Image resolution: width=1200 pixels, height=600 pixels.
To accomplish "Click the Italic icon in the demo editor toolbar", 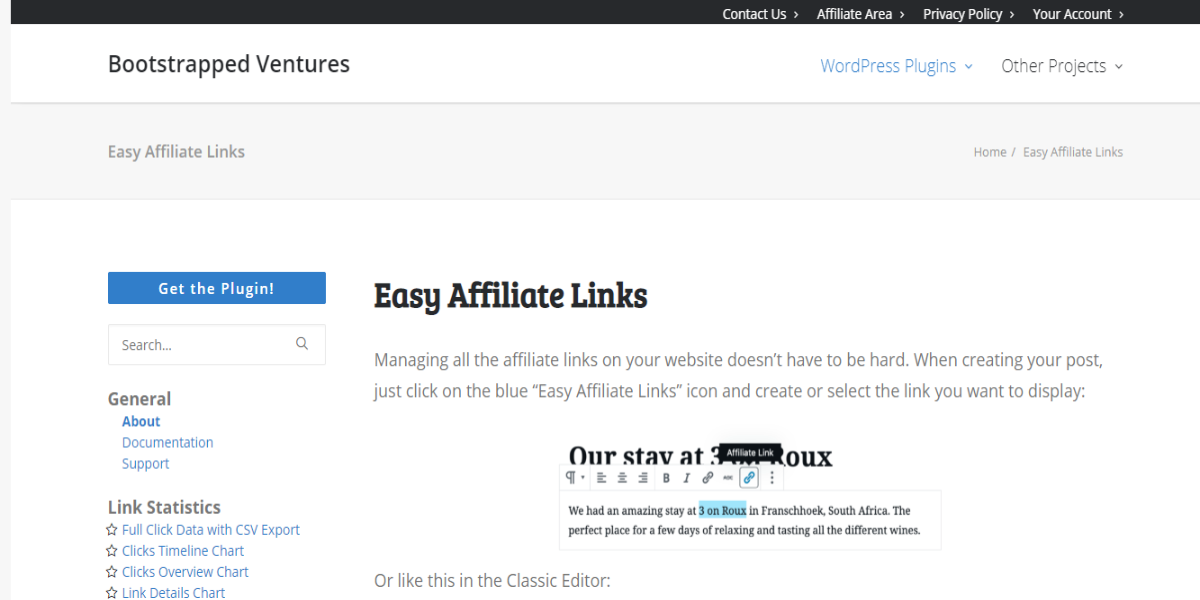I will tap(686, 477).
